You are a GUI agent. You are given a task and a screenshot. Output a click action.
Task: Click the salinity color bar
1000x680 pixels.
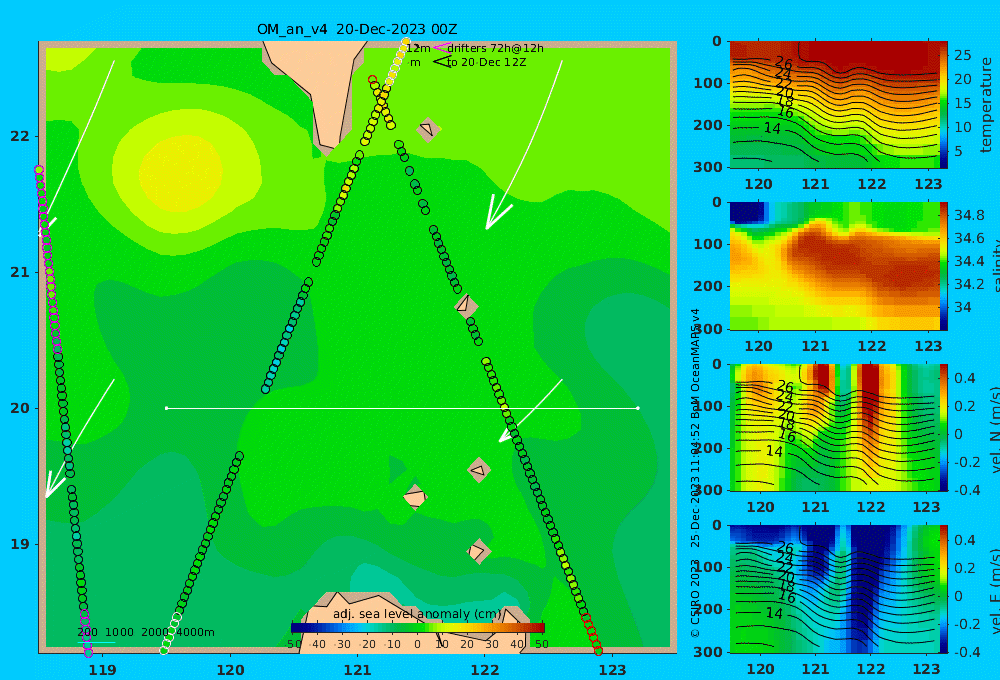(943, 266)
